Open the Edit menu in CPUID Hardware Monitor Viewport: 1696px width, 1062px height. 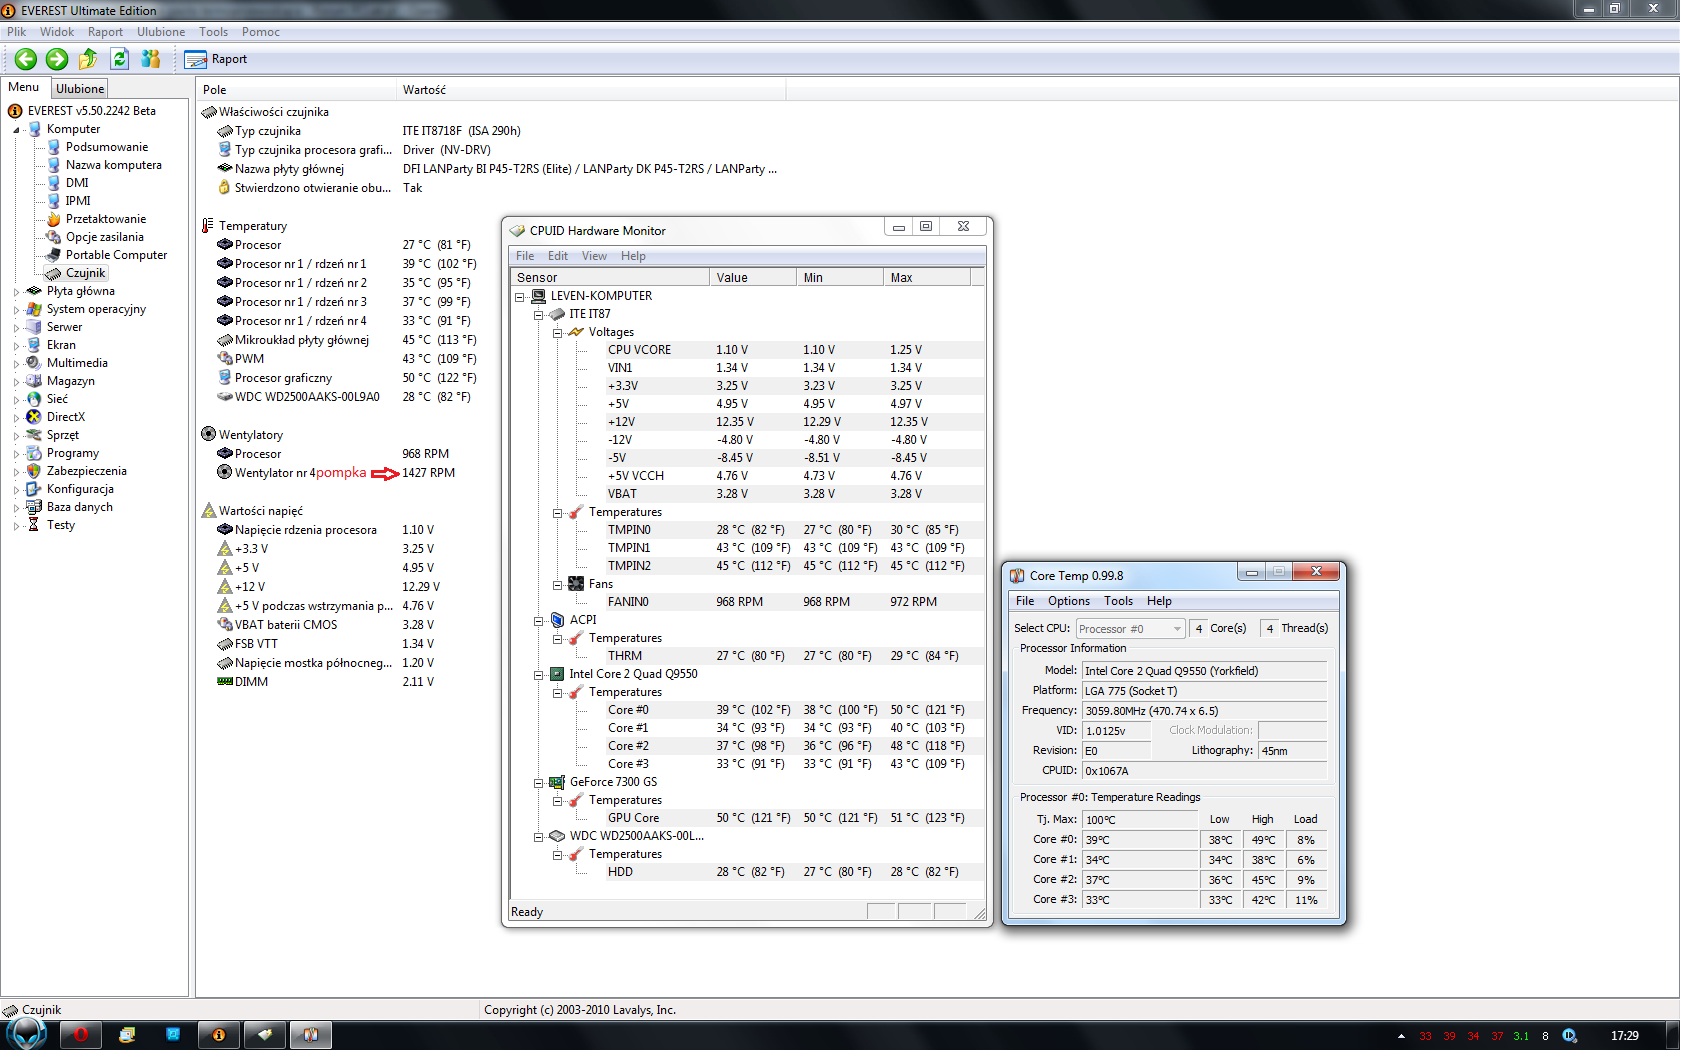(x=558, y=256)
